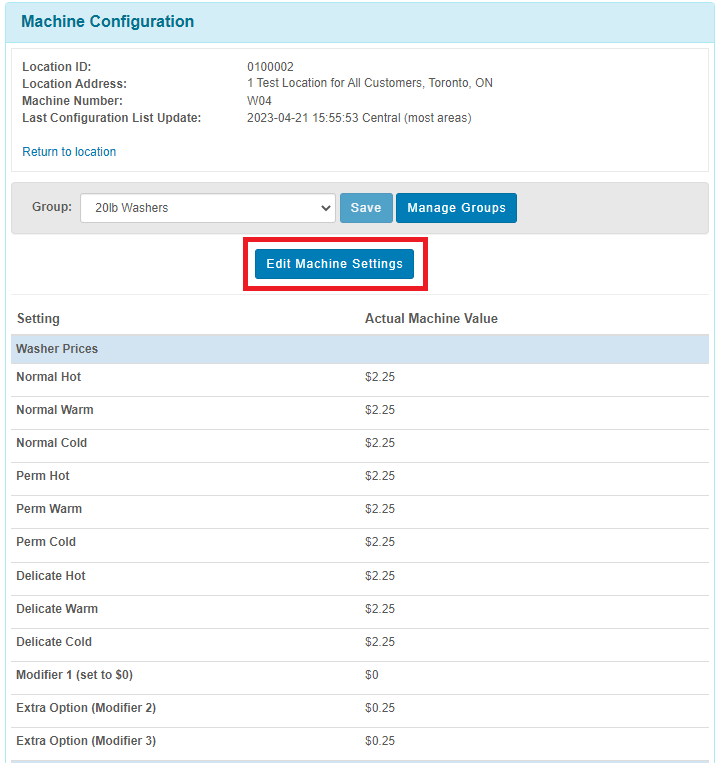Image resolution: width=719 pixels, height=765 pixels.
Task: Click the Group: field label
Action: (x=52, y=207)
